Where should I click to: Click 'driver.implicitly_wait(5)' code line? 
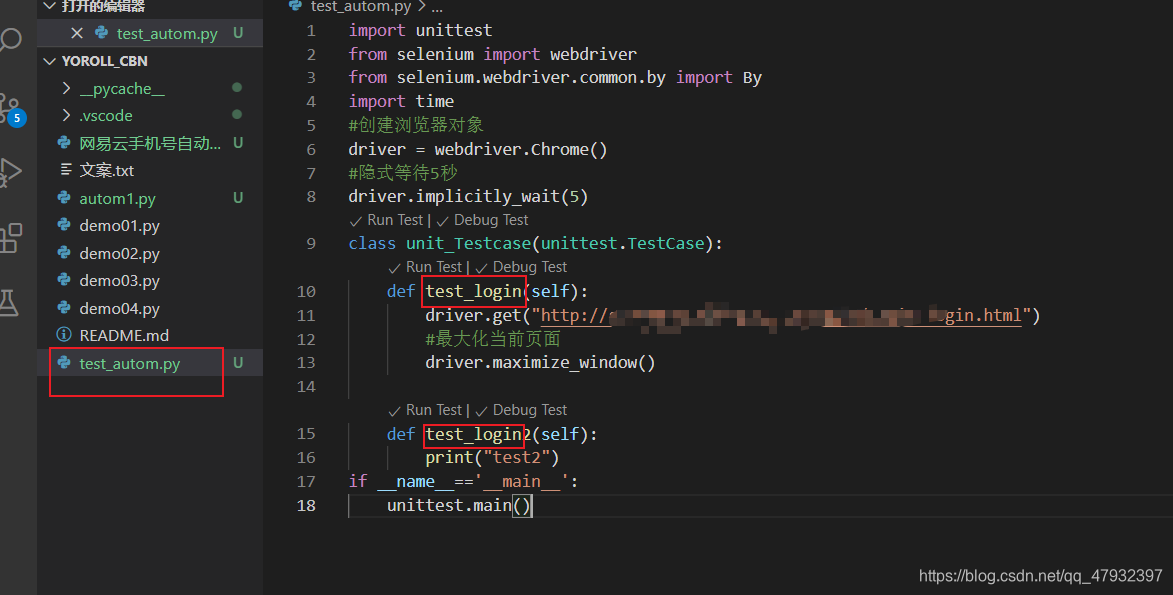coord(468,197)
